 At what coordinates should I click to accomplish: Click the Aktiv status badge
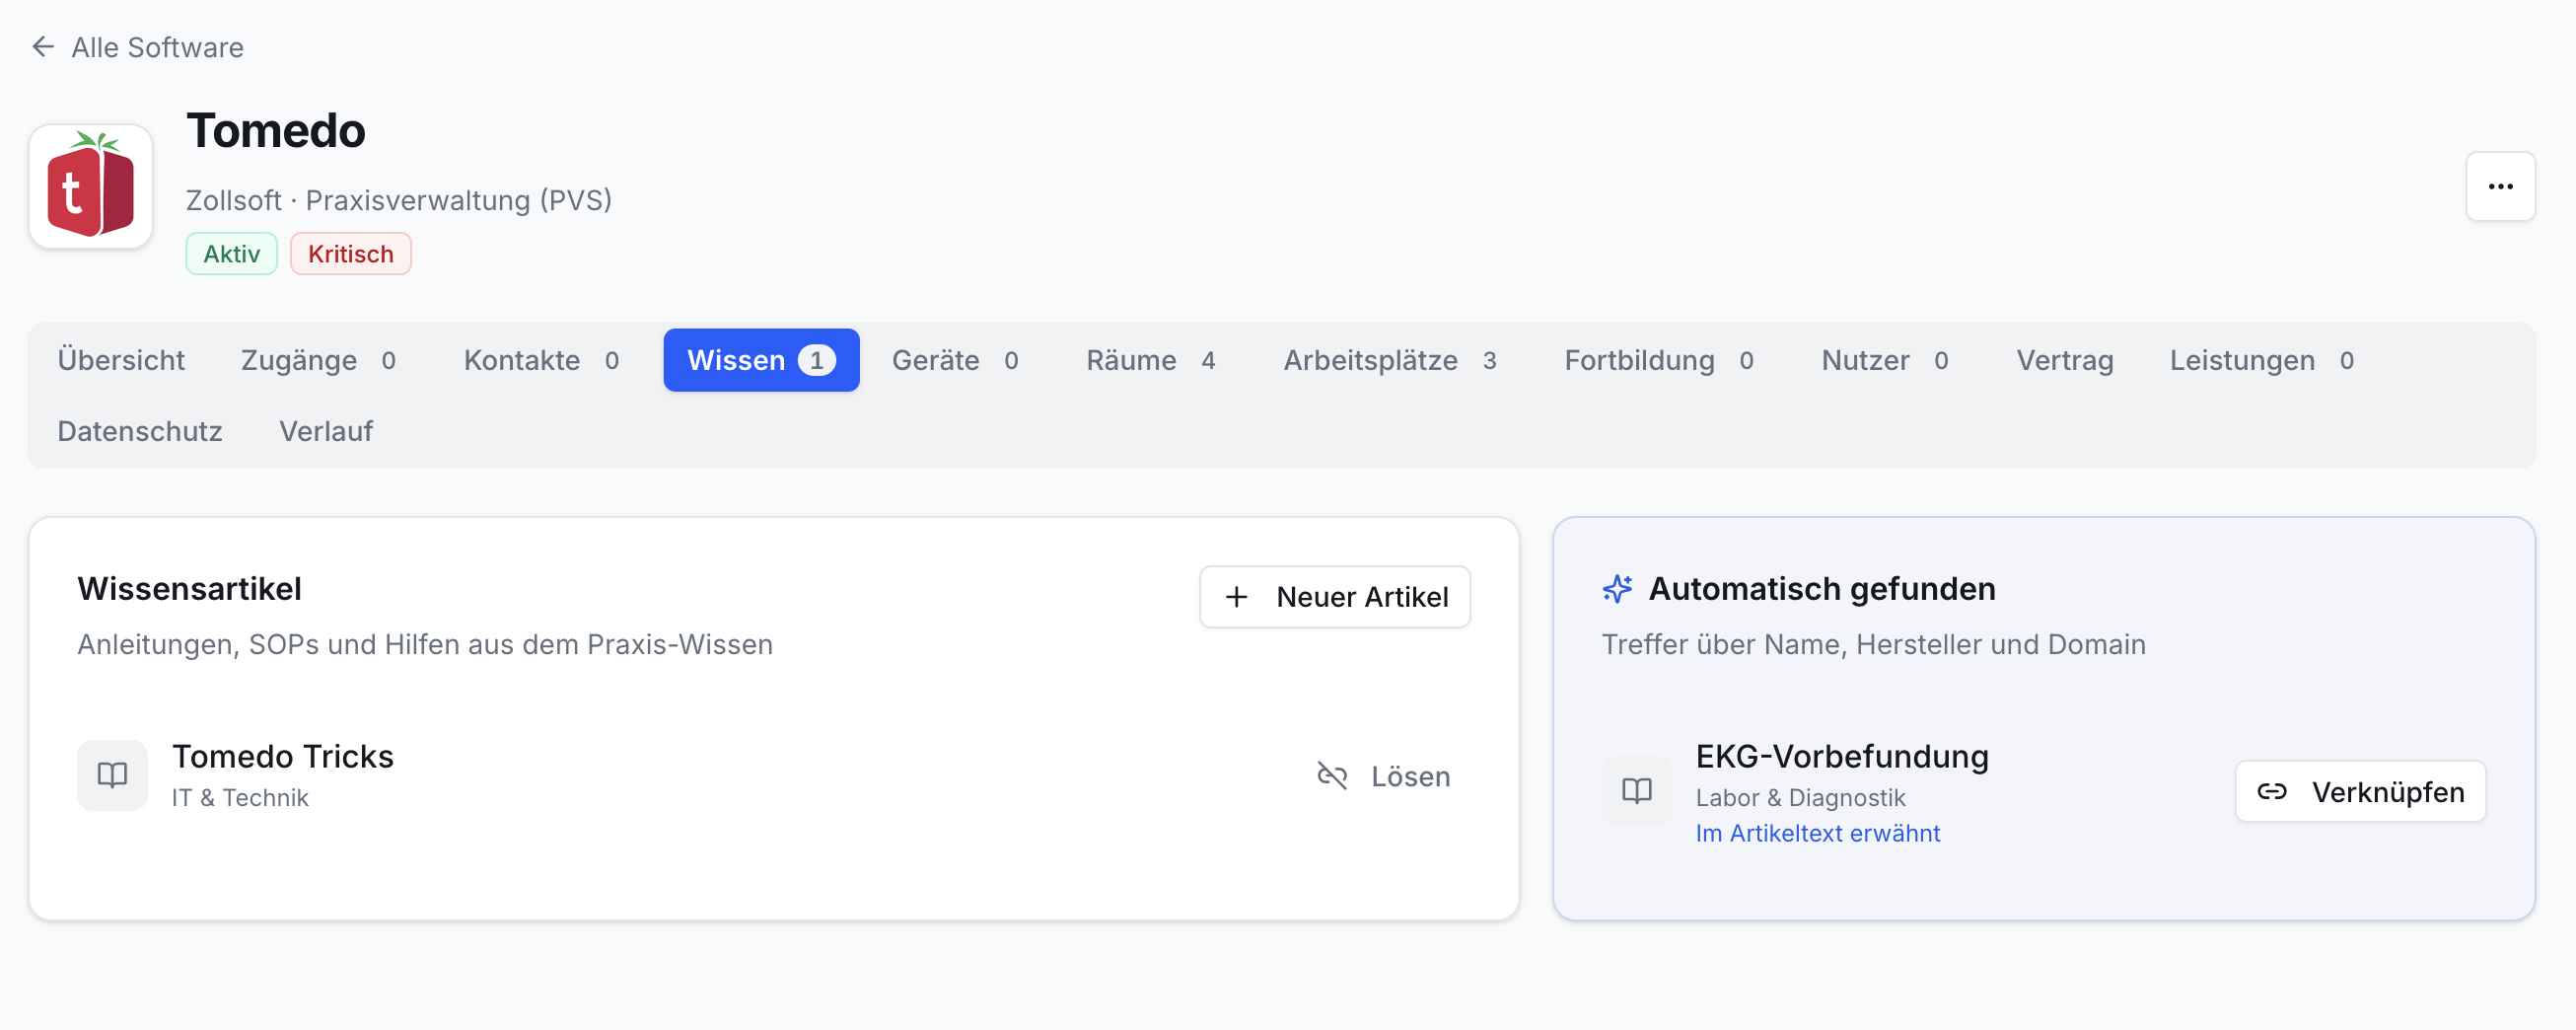231,254
